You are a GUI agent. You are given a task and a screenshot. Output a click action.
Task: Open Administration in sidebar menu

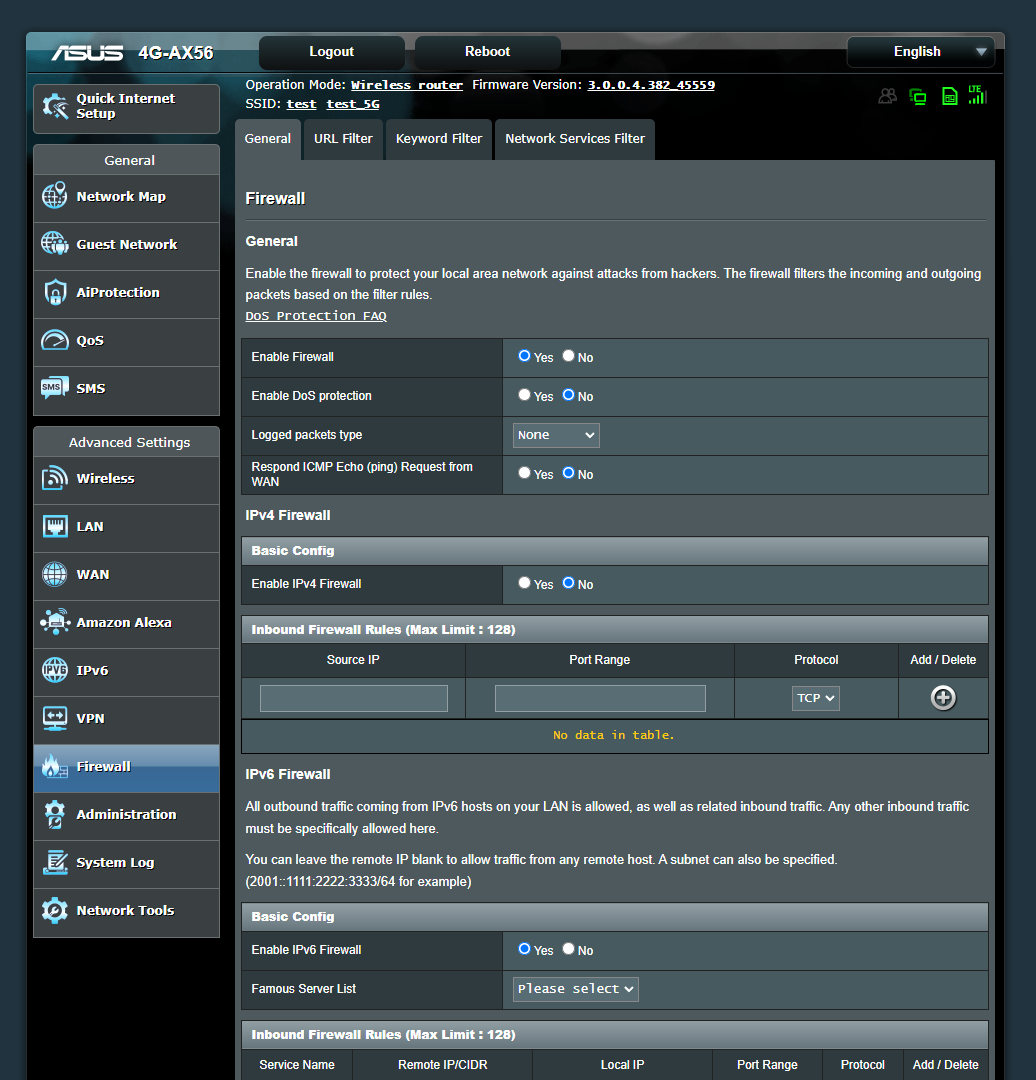click(x=127, y=814)
